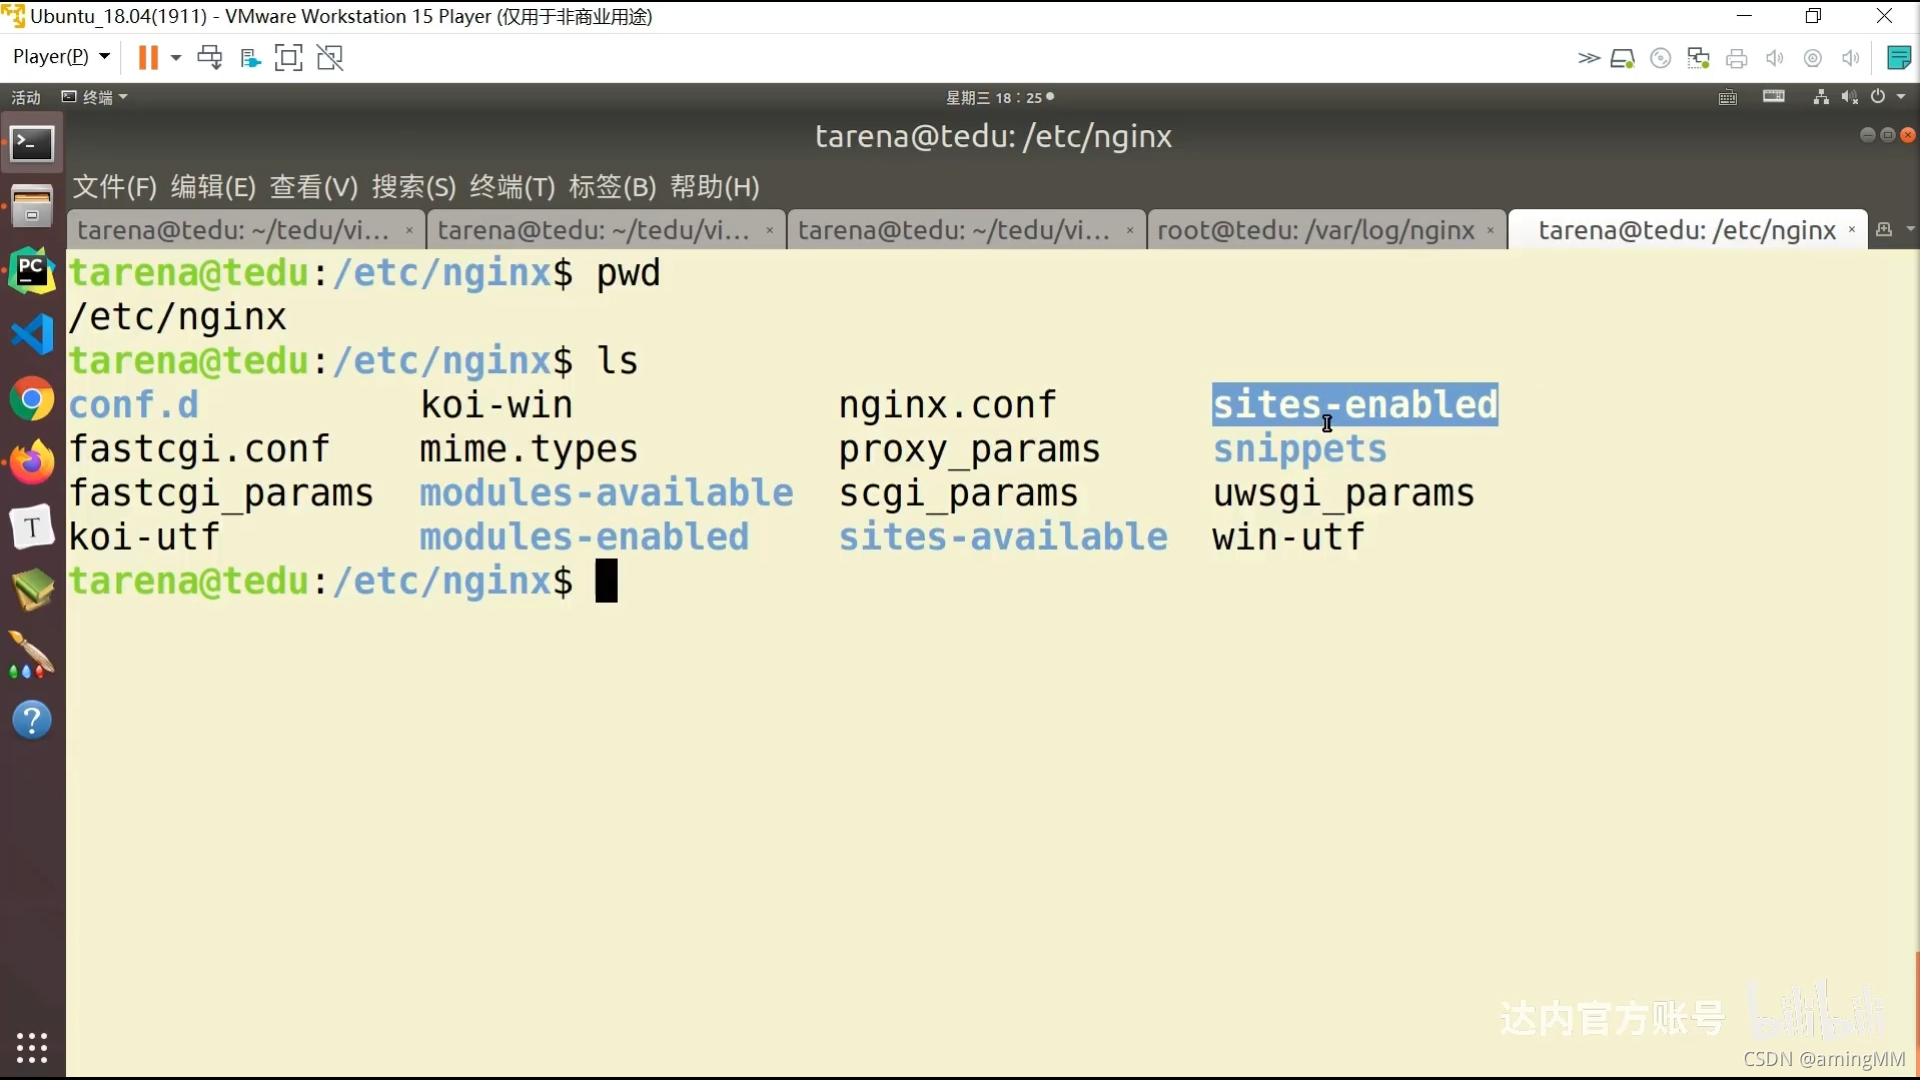
Task: Click the Help question mark icon
Action: [x=31, y=720]
